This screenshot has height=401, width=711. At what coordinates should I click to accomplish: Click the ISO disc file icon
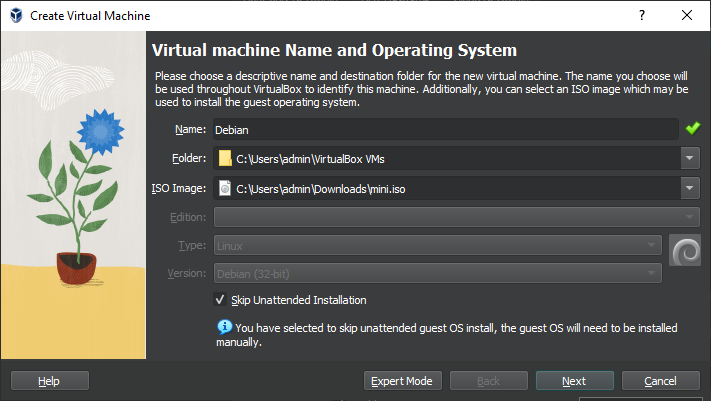pos(225,188)
